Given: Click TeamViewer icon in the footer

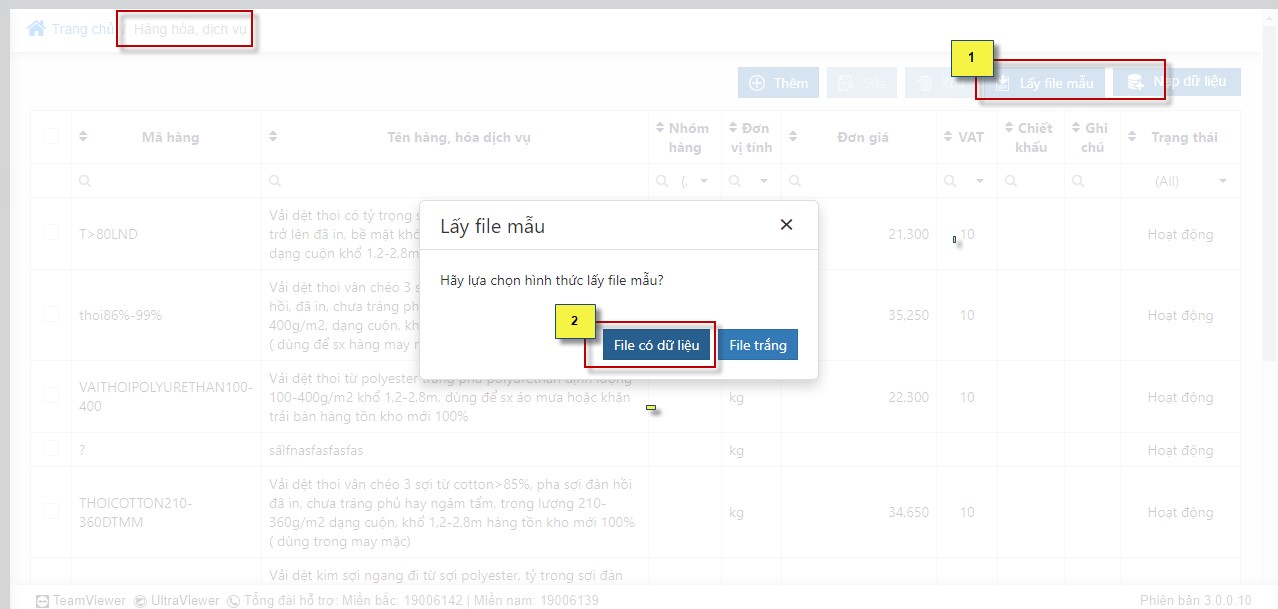Looking at the screenshot, I should (42, 601).
